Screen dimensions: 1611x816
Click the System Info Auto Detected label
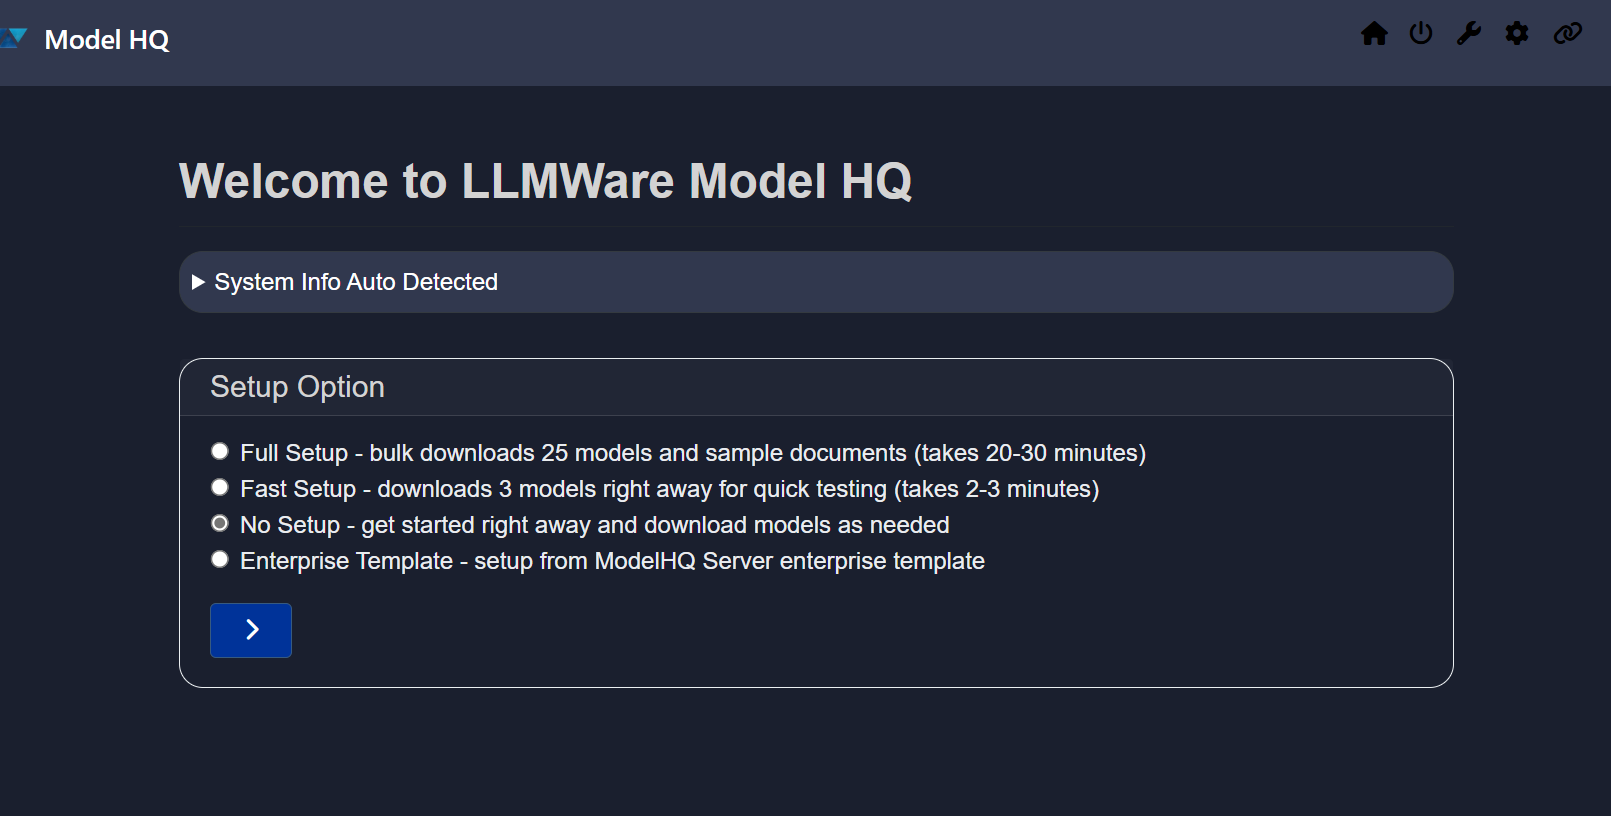click(356, 282)
